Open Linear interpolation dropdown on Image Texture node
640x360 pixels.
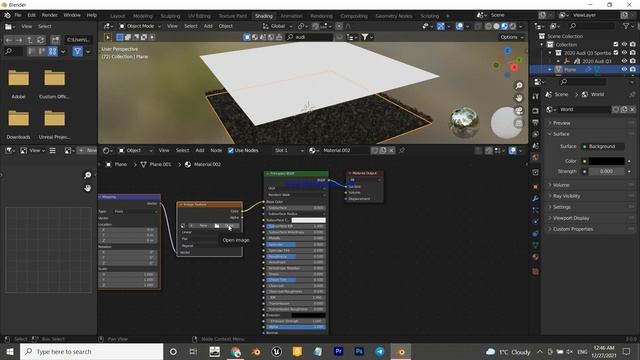[x=209, y=232]
